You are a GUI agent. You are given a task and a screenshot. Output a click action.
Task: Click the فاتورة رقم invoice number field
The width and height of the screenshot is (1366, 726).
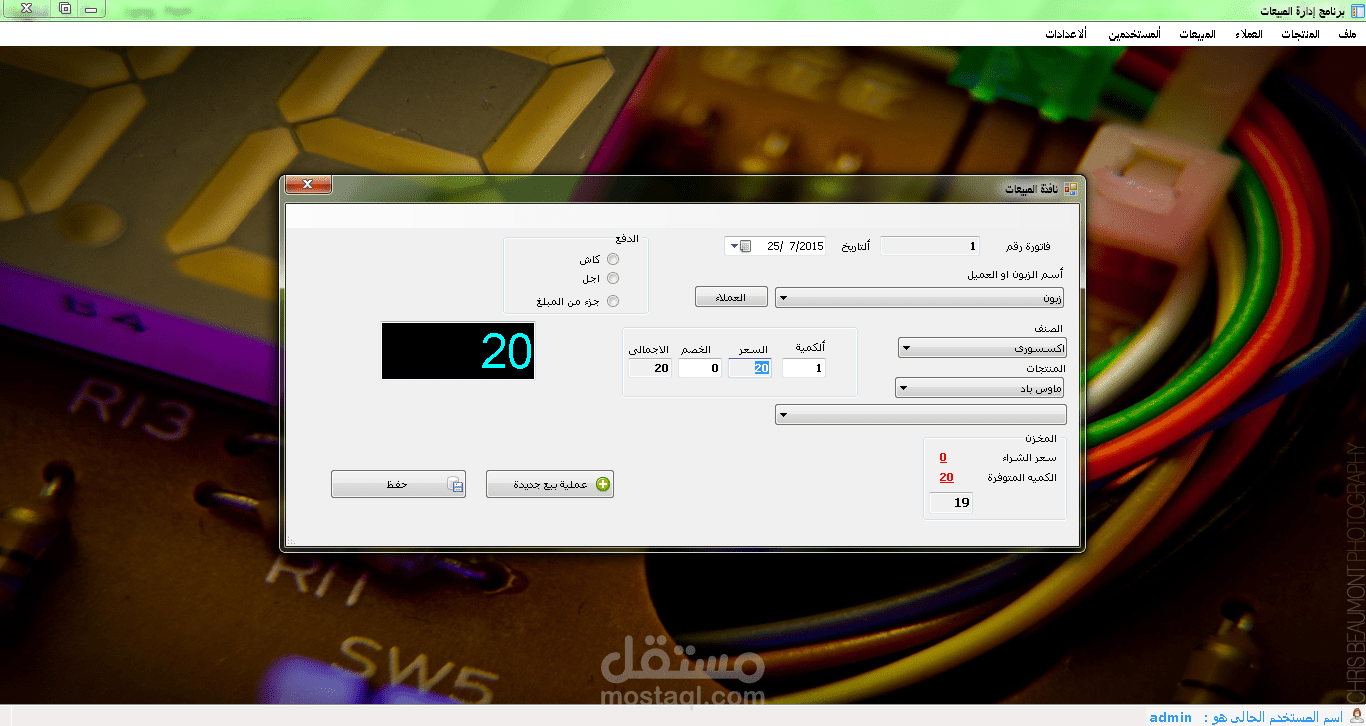coord(930,246)
